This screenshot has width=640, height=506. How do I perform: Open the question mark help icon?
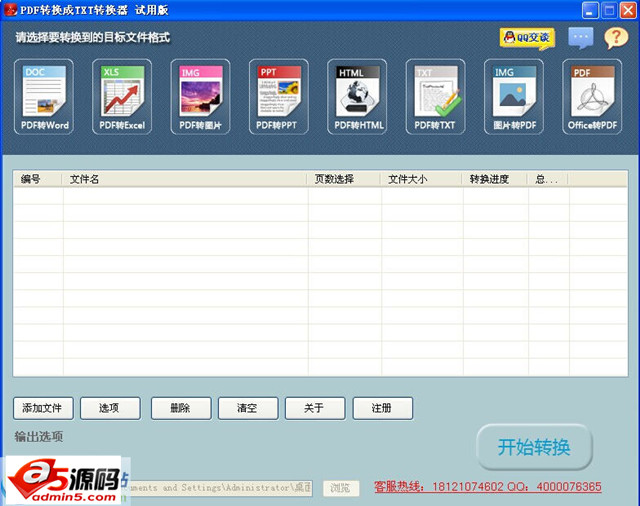(616, 38)
